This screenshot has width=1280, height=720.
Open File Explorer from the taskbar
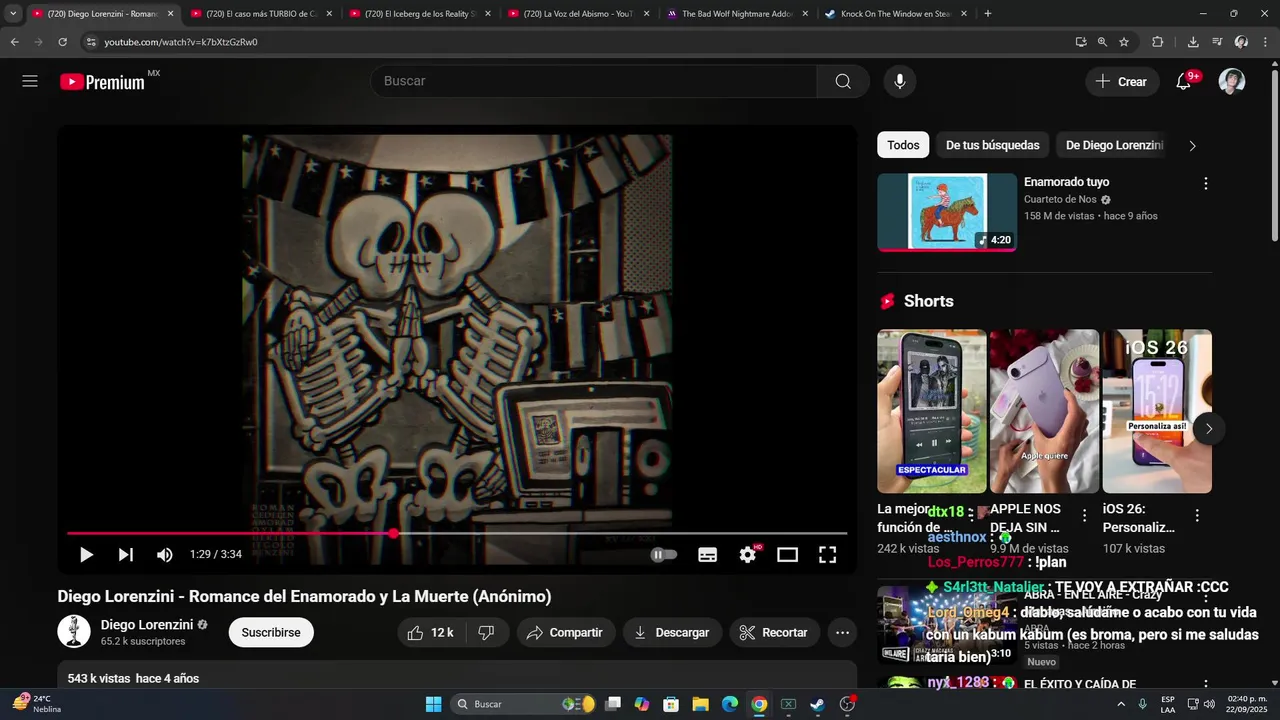[x=701, y=704]
